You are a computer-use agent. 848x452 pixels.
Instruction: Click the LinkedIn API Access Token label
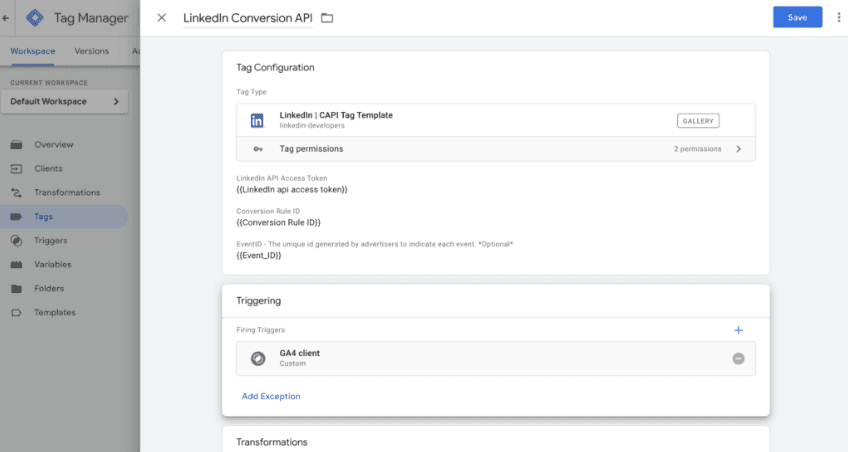pyautogui.click(x=281, y=178)
